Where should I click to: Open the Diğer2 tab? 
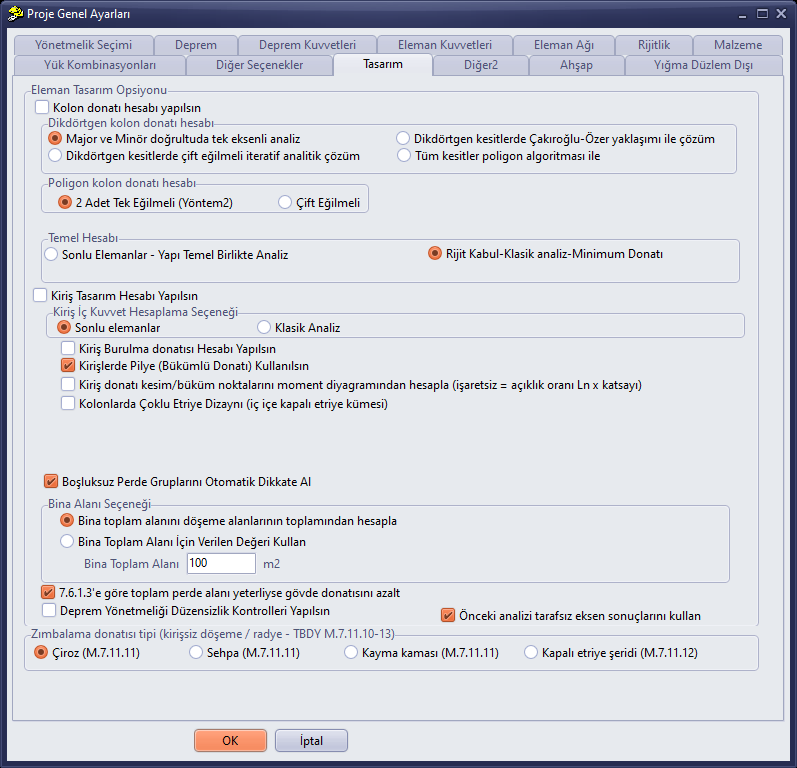[x=481, y=65]
